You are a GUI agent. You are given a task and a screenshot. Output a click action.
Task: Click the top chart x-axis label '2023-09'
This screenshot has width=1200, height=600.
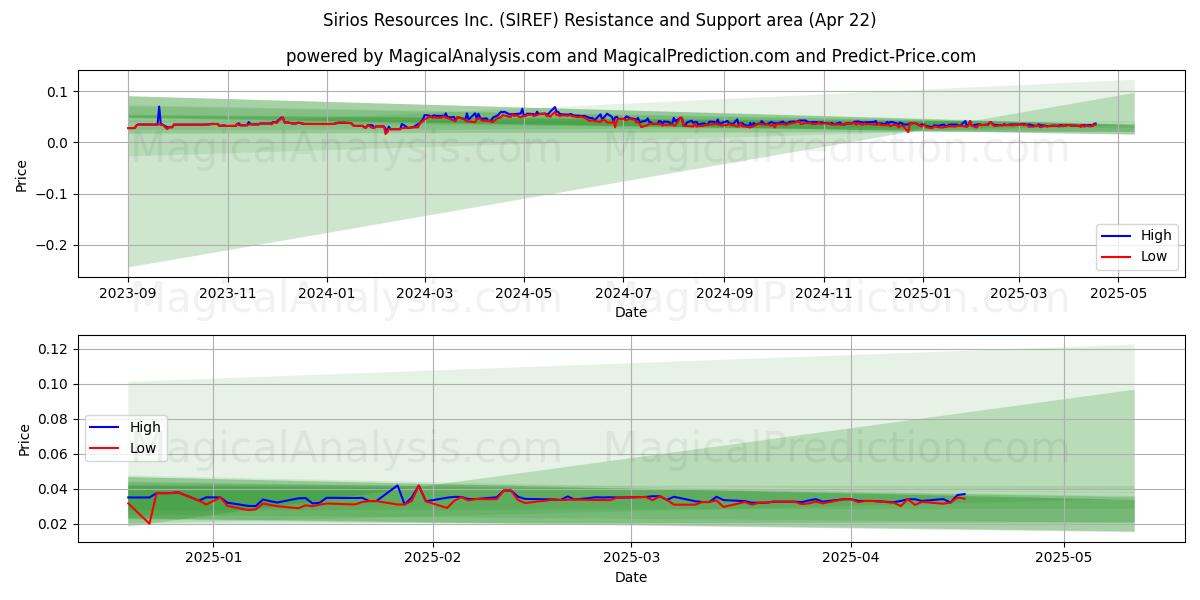pos(128,292)
